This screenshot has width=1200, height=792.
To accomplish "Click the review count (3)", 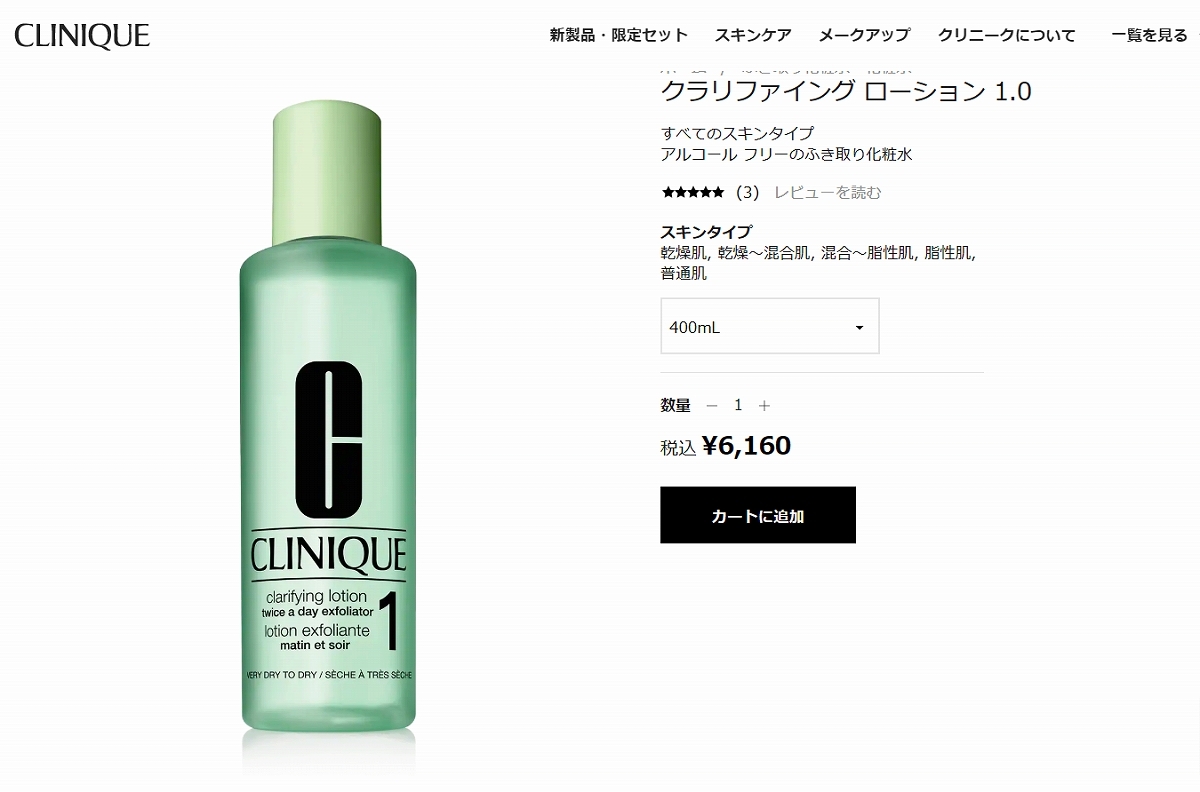I will coord(747,192).
